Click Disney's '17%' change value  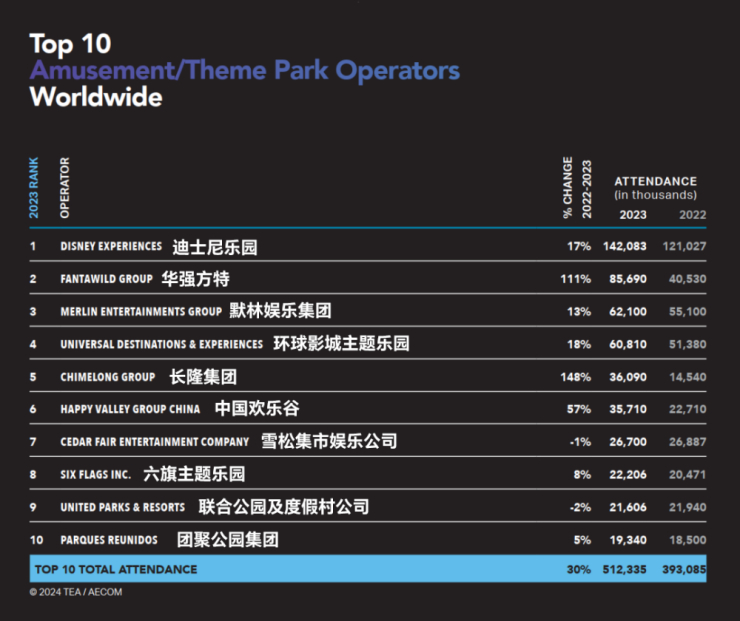click(579, 246)
